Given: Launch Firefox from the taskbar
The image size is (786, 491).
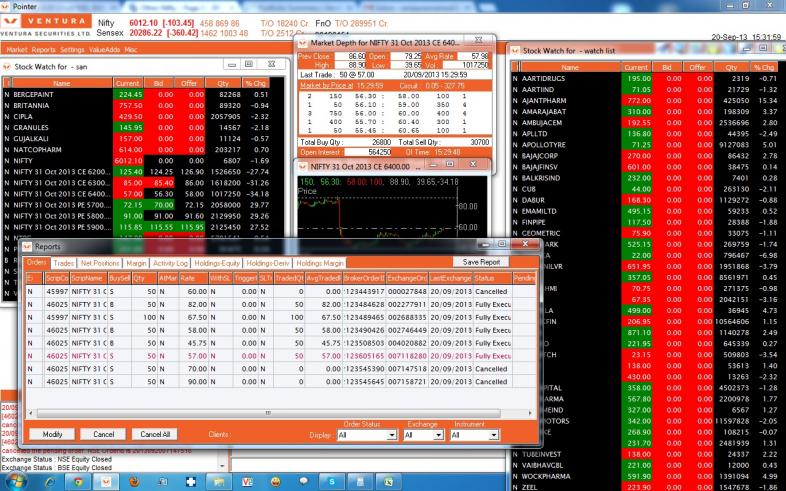Looking at the screenshot, I should click(134, 482).
